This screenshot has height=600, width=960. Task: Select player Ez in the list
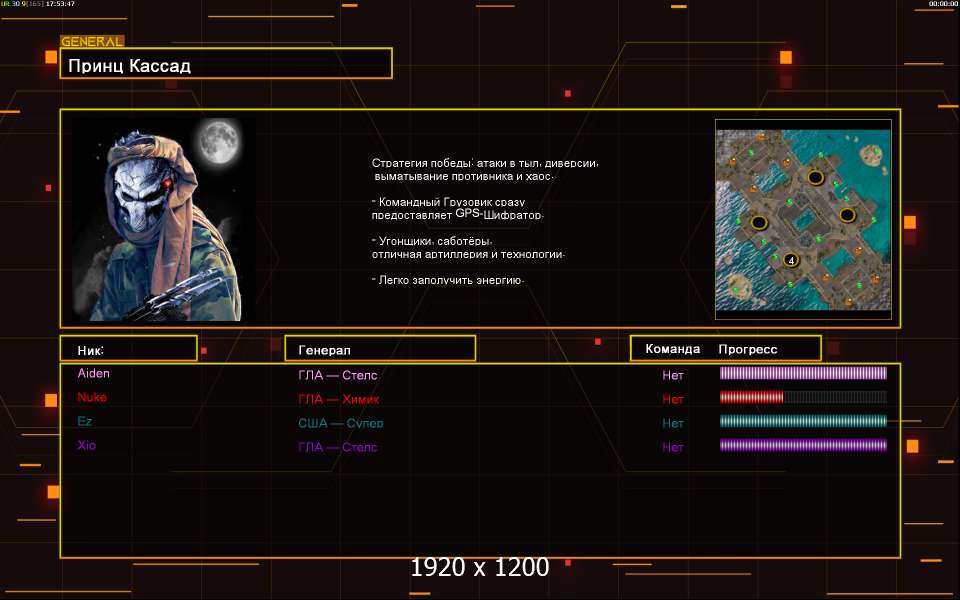point(84,421)
